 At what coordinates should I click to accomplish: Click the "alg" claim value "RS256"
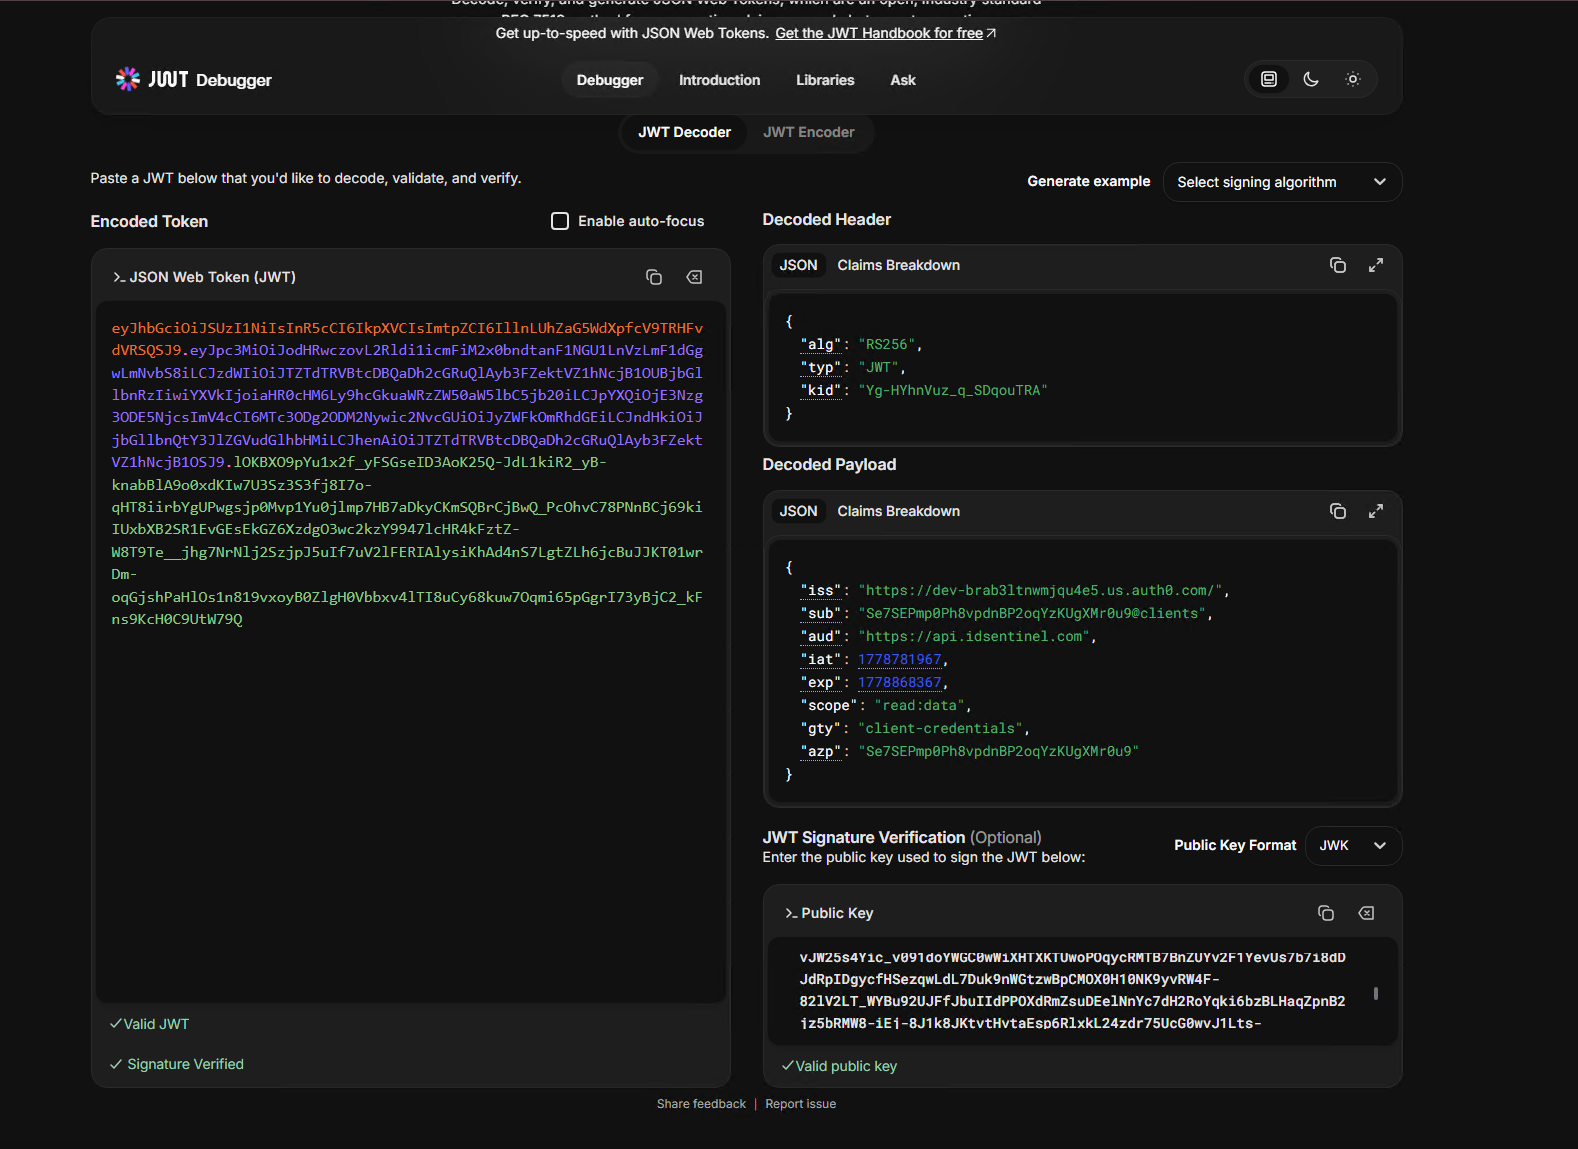[886, 345]
